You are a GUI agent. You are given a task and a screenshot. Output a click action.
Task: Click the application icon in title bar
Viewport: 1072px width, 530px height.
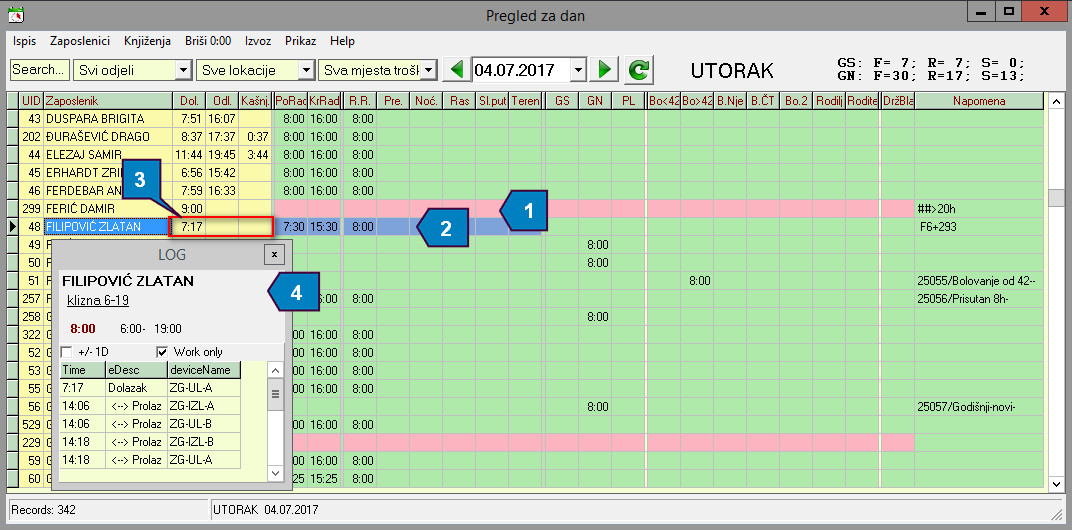click(15, 14)
